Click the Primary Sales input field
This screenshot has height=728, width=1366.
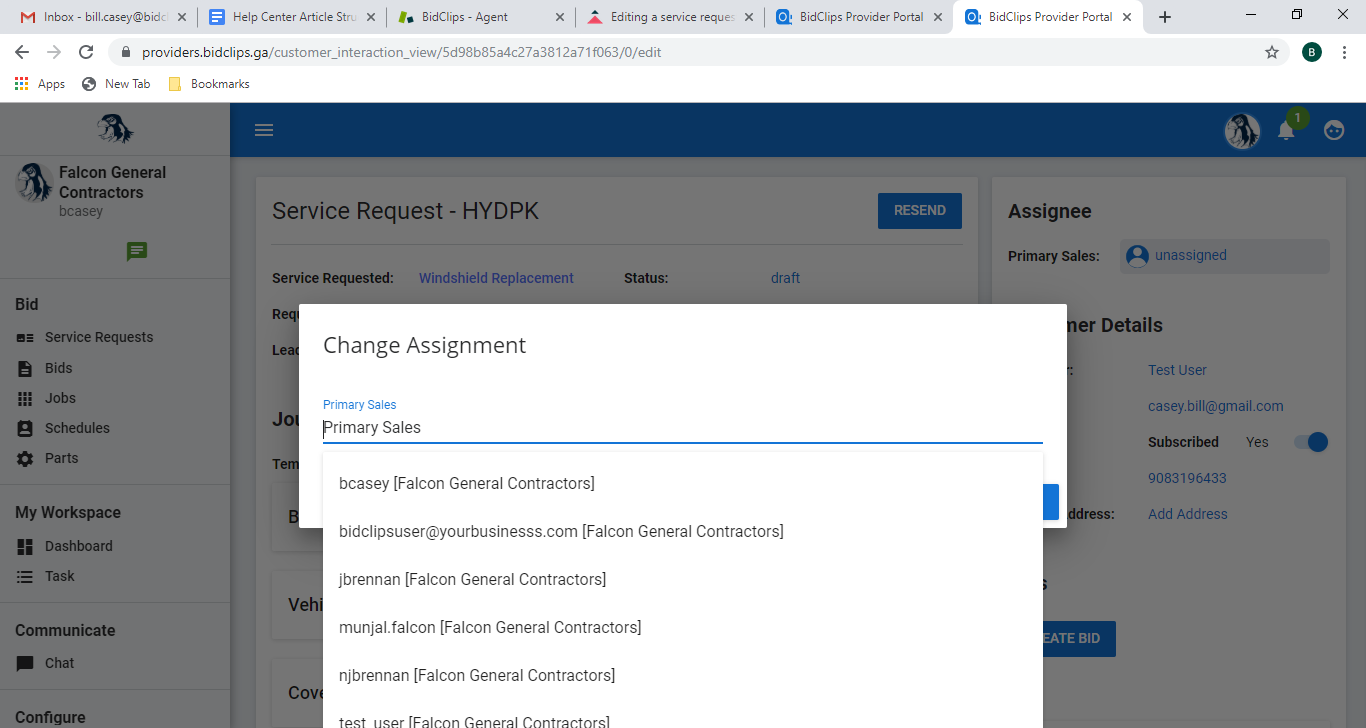683,428
